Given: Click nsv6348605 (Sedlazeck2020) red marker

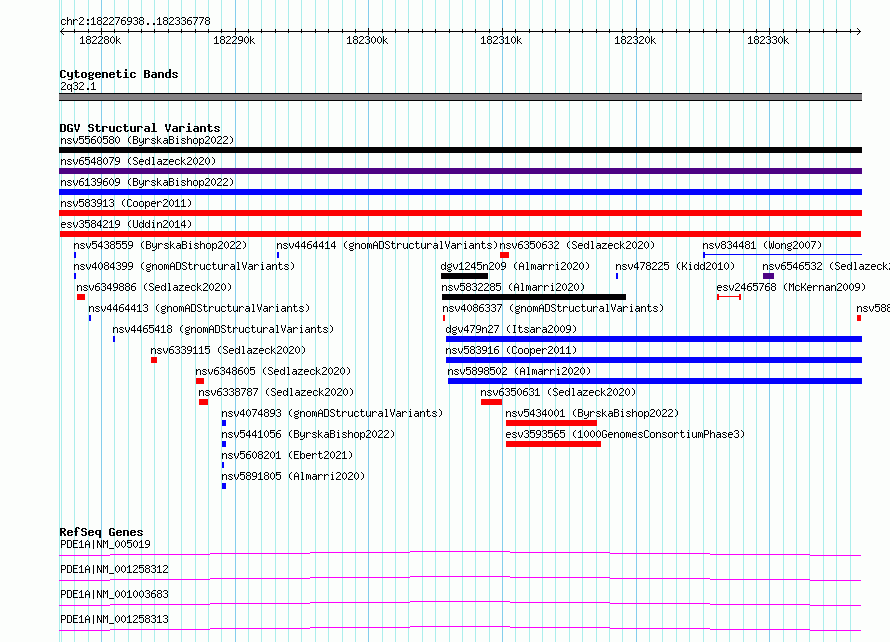Looking at the screenshot, I should (x=200, y=381).
